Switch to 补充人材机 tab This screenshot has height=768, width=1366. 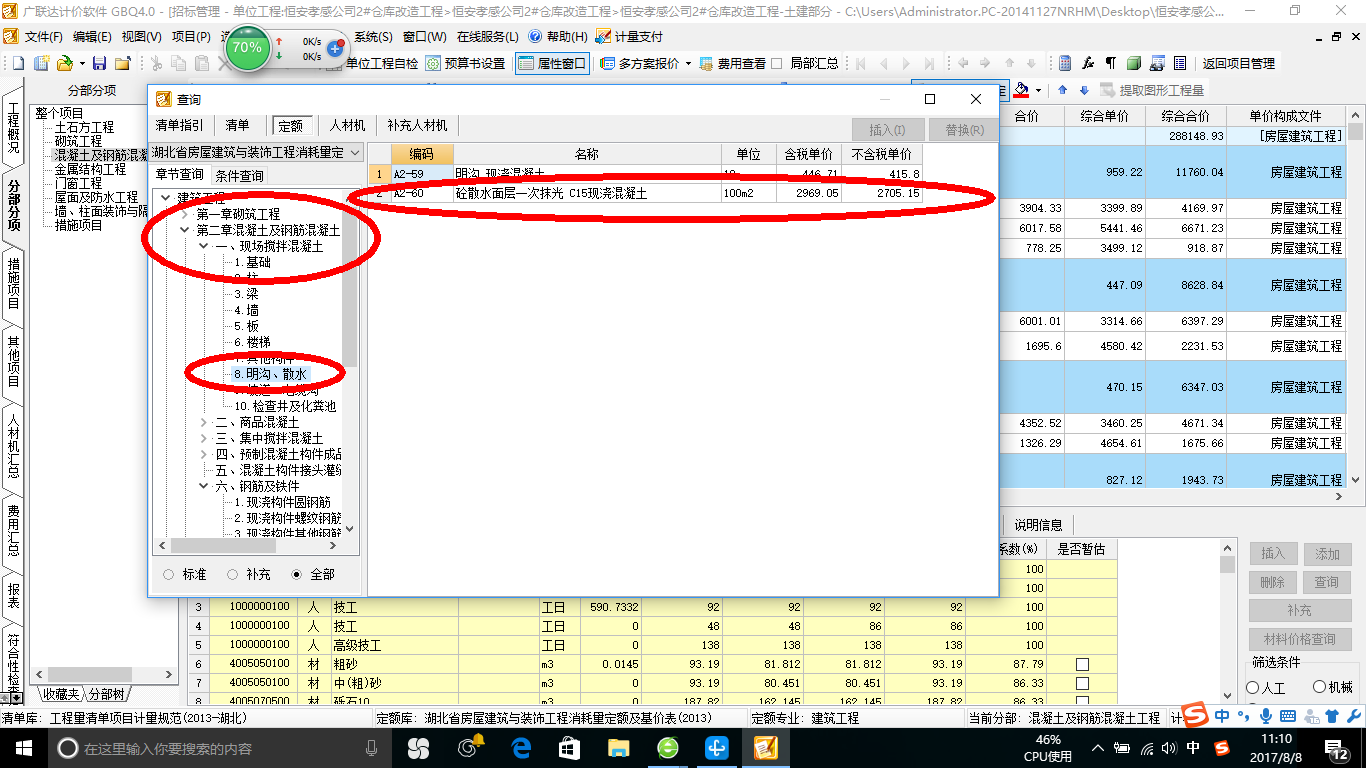point(418,126)
